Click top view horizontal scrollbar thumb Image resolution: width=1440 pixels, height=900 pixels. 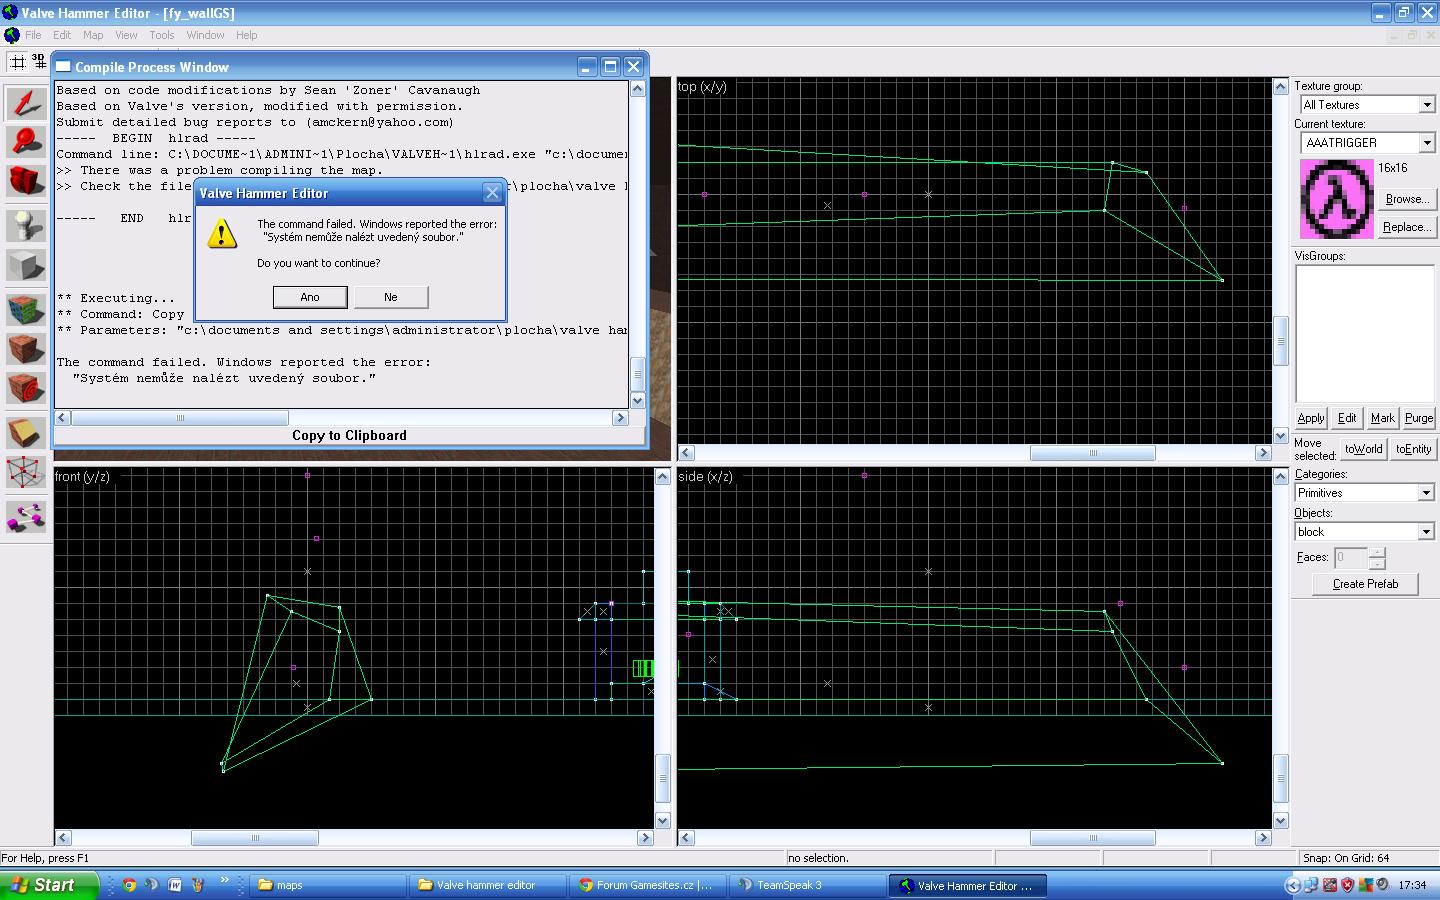(x=1093, y=453)
